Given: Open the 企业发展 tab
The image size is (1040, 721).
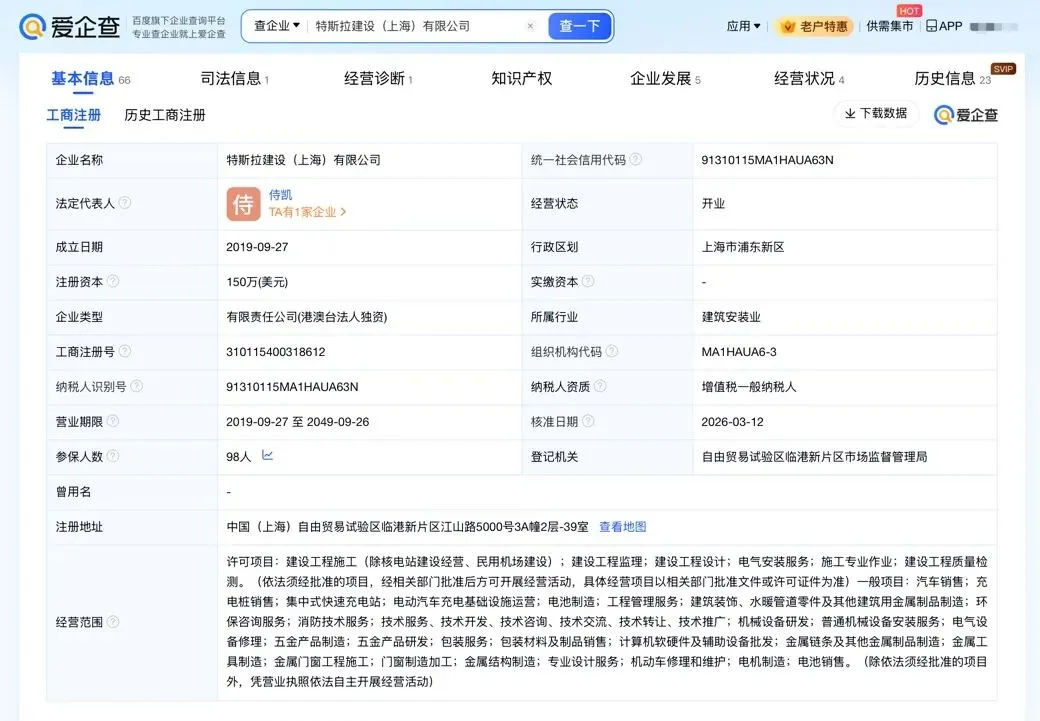Looking at the screenshot, I should click(665, 79).
